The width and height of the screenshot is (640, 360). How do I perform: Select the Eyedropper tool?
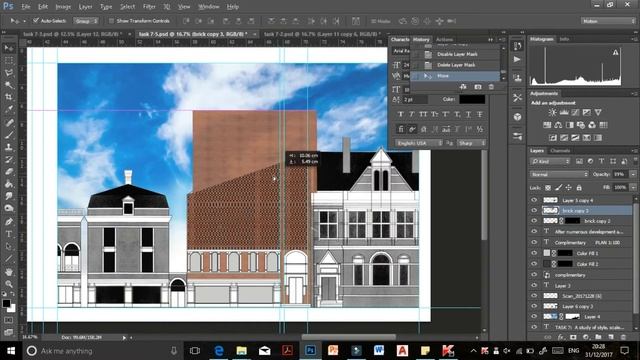pos(9,109)
